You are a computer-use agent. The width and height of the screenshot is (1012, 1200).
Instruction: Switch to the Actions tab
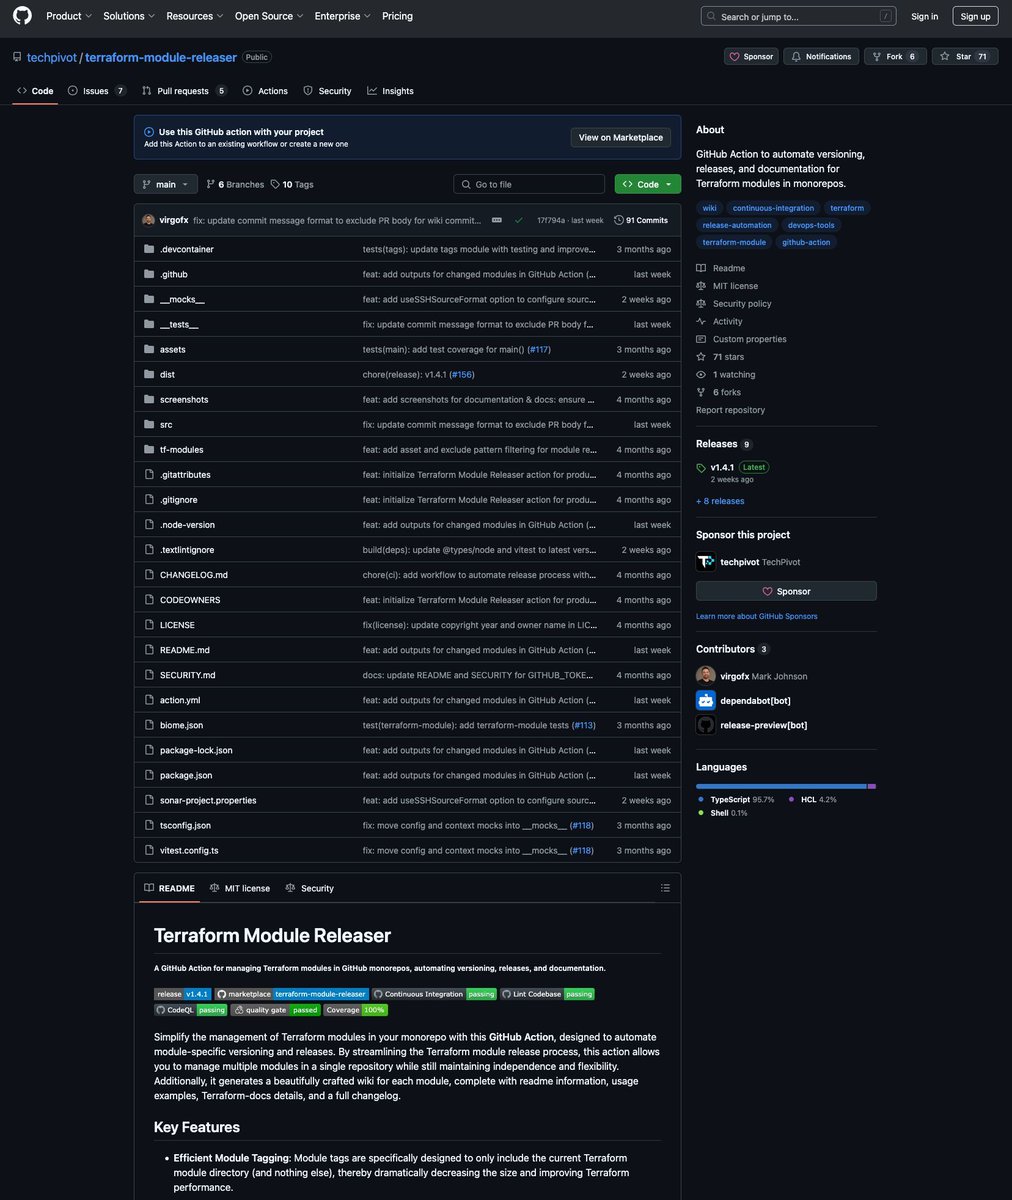pyautogui.click(x=265, y=91)
